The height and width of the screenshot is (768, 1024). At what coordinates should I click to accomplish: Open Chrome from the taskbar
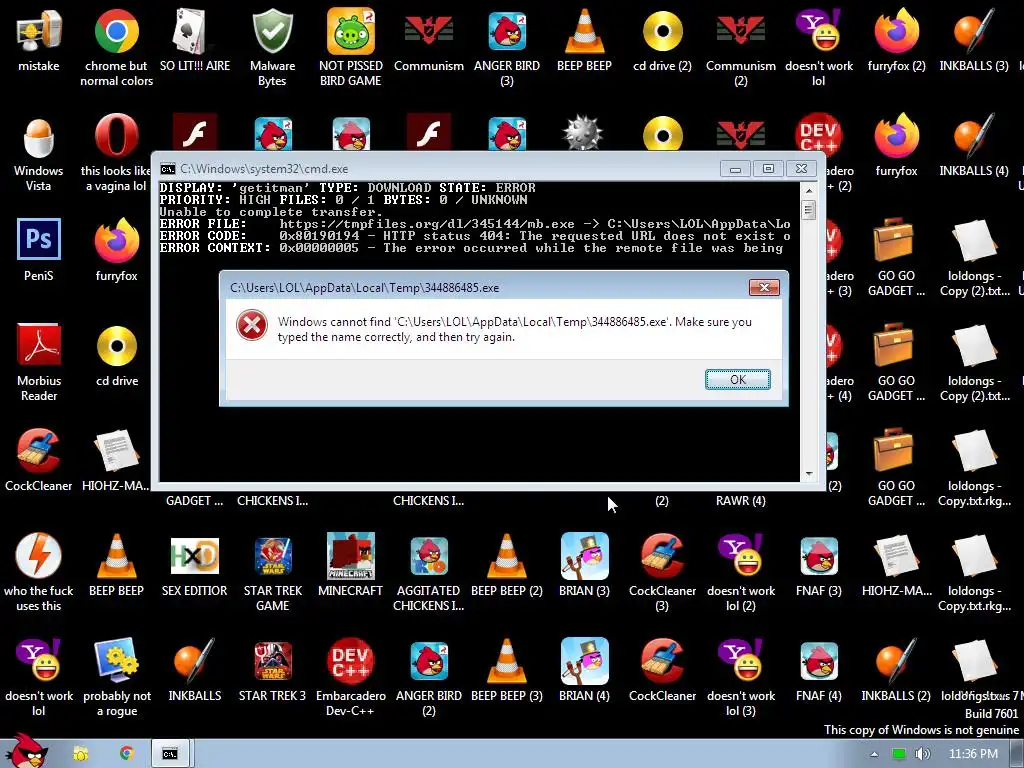pyautogui.click(x=126, y=754)
